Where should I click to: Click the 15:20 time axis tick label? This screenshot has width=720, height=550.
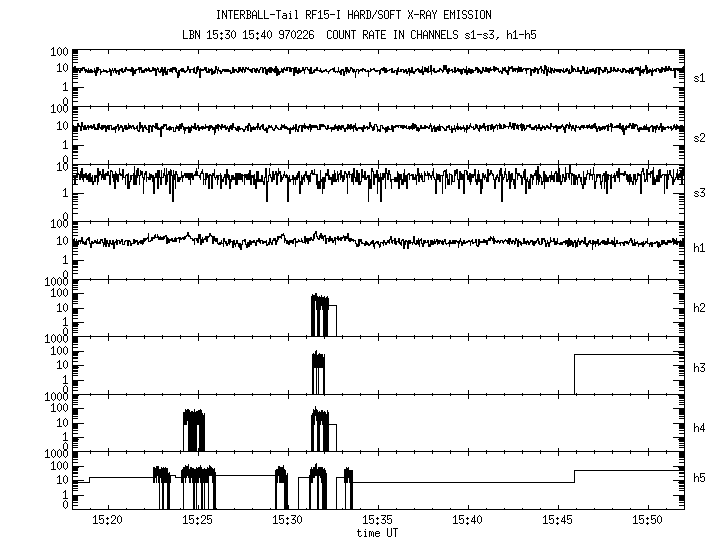(x=108, y=521)
